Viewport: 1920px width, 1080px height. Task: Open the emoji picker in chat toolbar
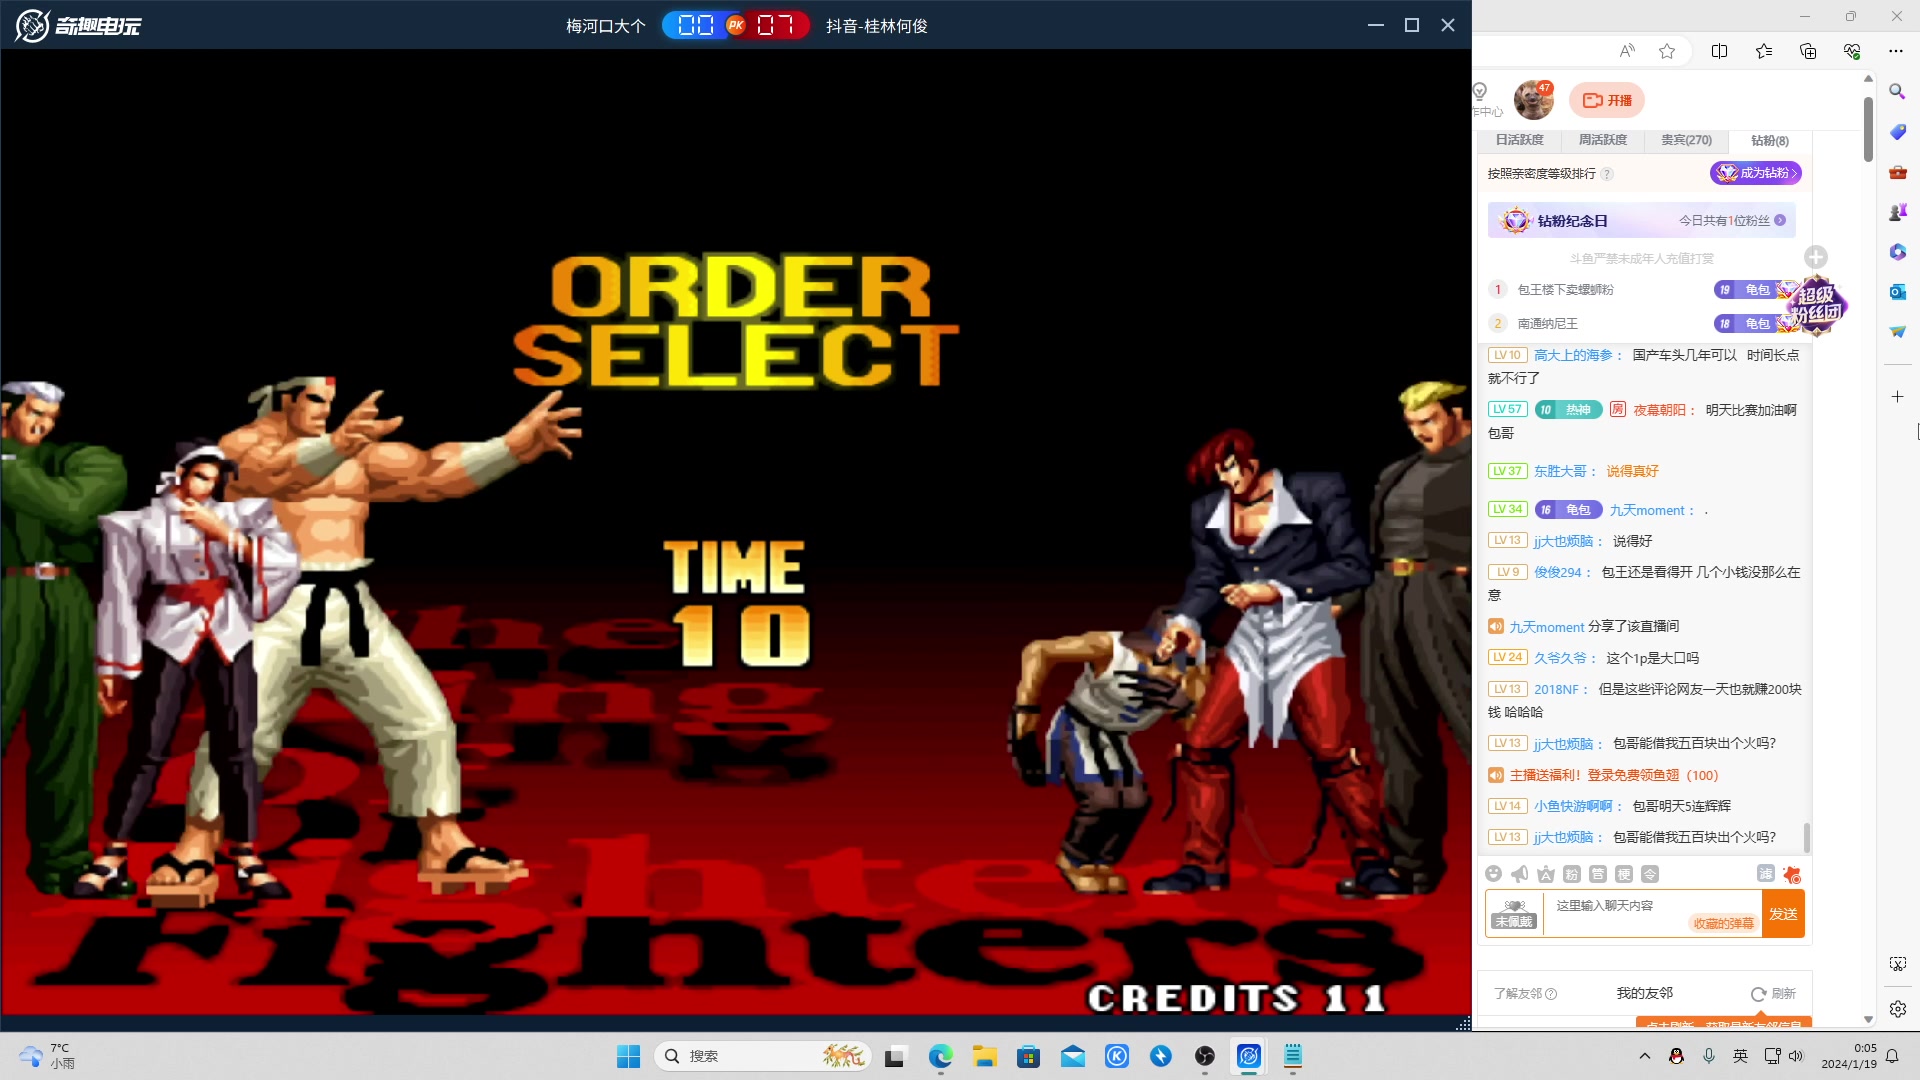tap(1494, 874)
